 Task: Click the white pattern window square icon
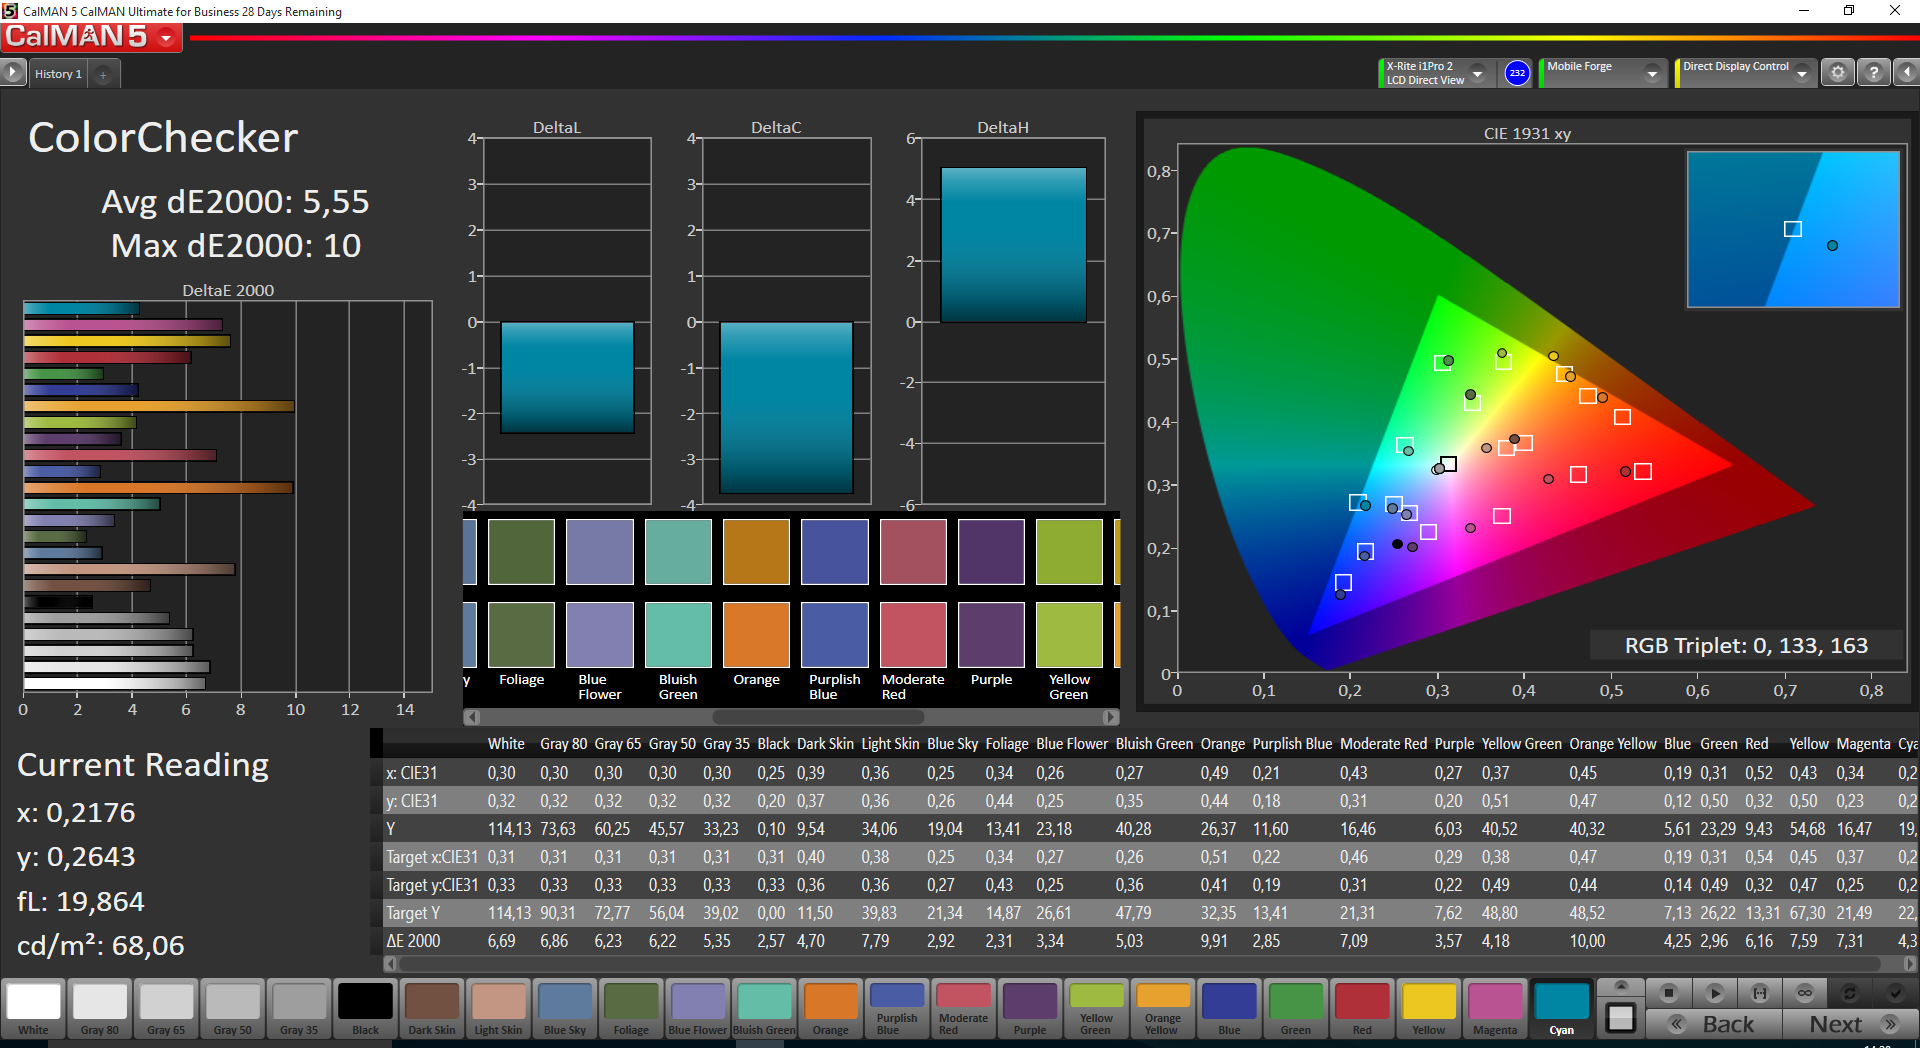pyautogui.click(x=1621, y=1018)
